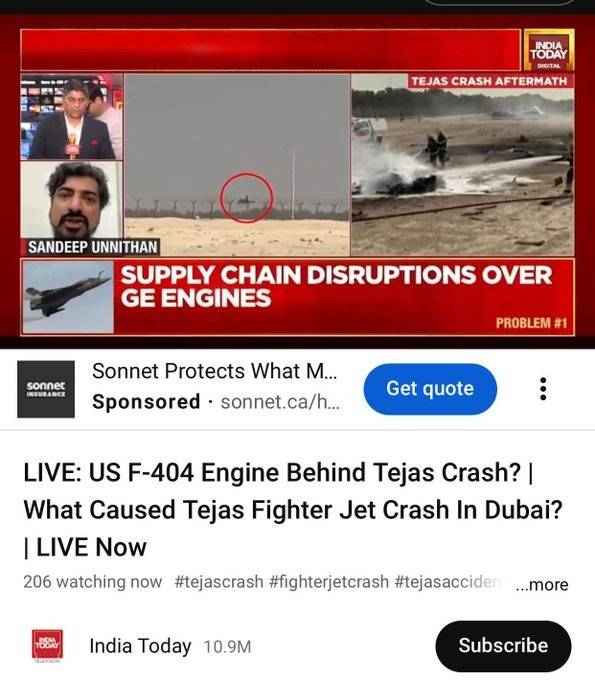Tap the 206 watching now text
This screenshot has height=680, width=595.
(93, 582)
